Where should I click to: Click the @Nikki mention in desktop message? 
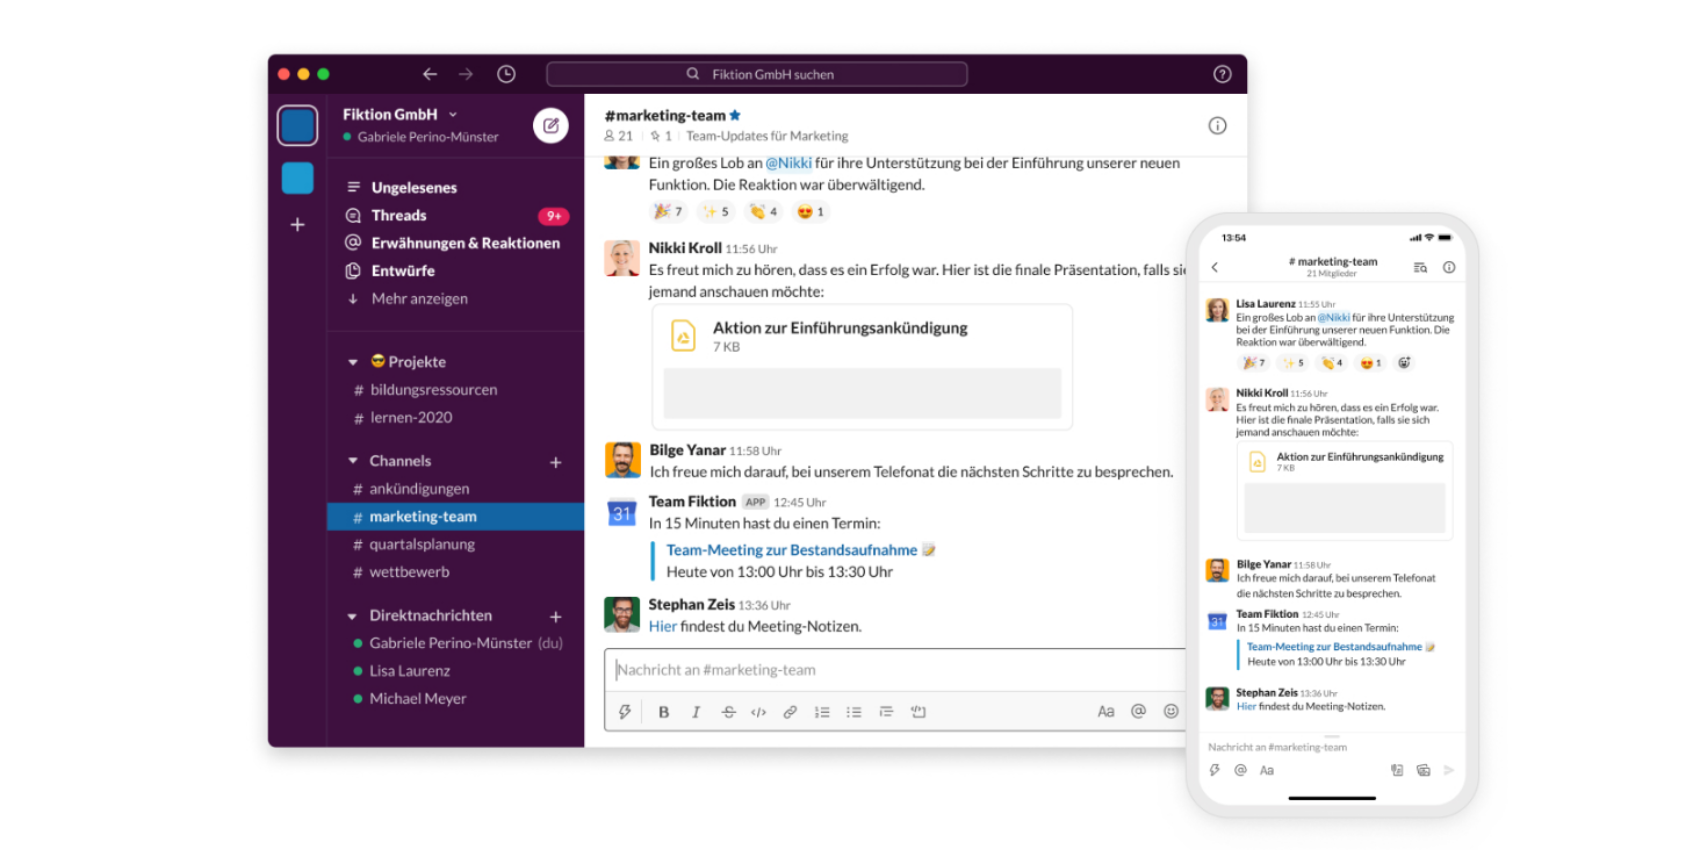[789, 163]
